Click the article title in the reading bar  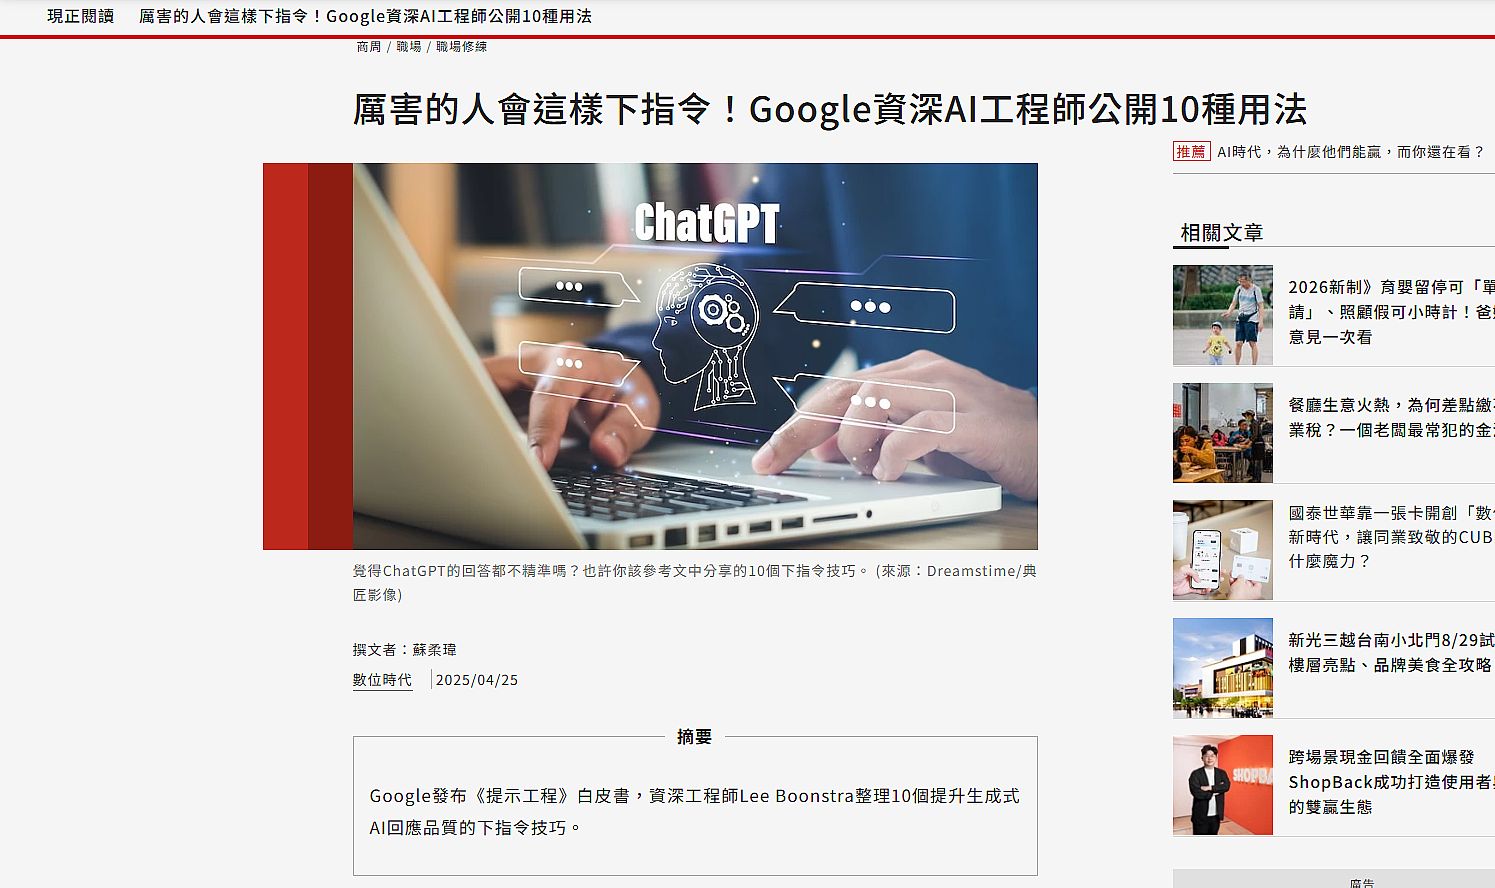coord(365,16)
